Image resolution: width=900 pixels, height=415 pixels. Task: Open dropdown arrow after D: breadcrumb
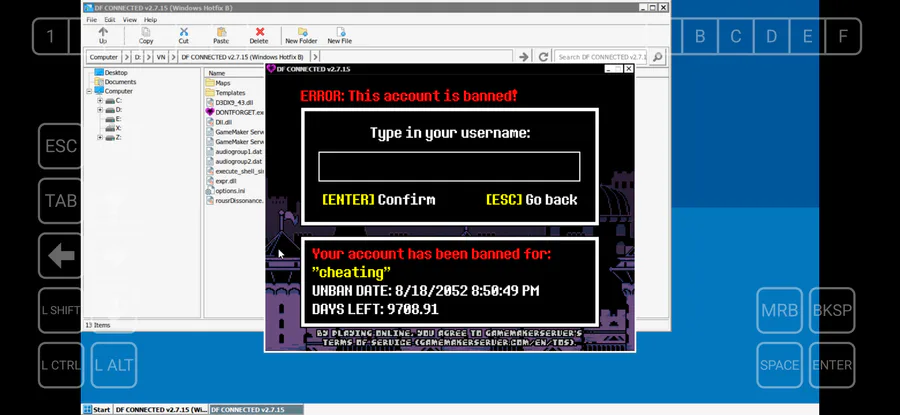(x=148, y=57)
